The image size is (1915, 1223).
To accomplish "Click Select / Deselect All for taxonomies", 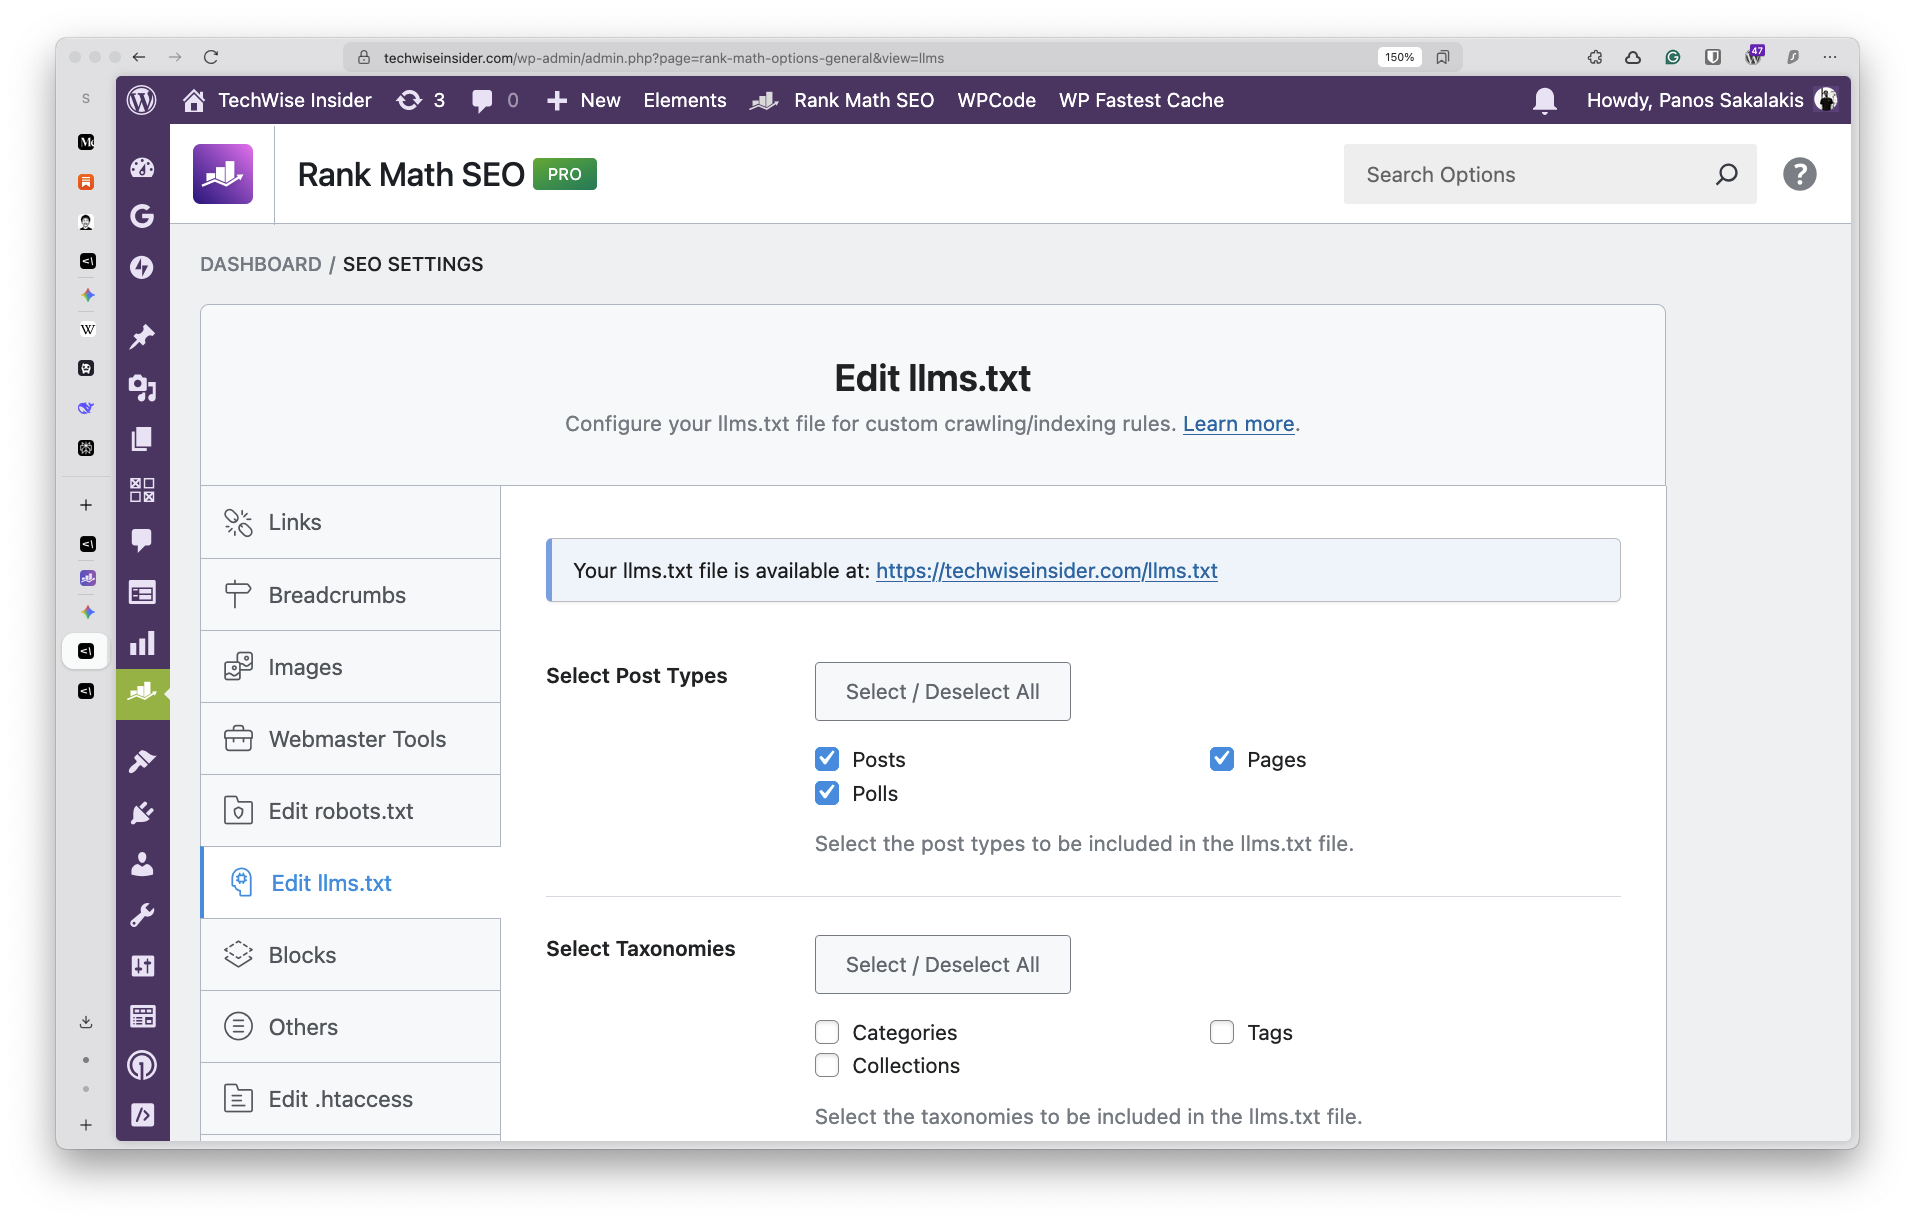I will click(x=942, y=964).
